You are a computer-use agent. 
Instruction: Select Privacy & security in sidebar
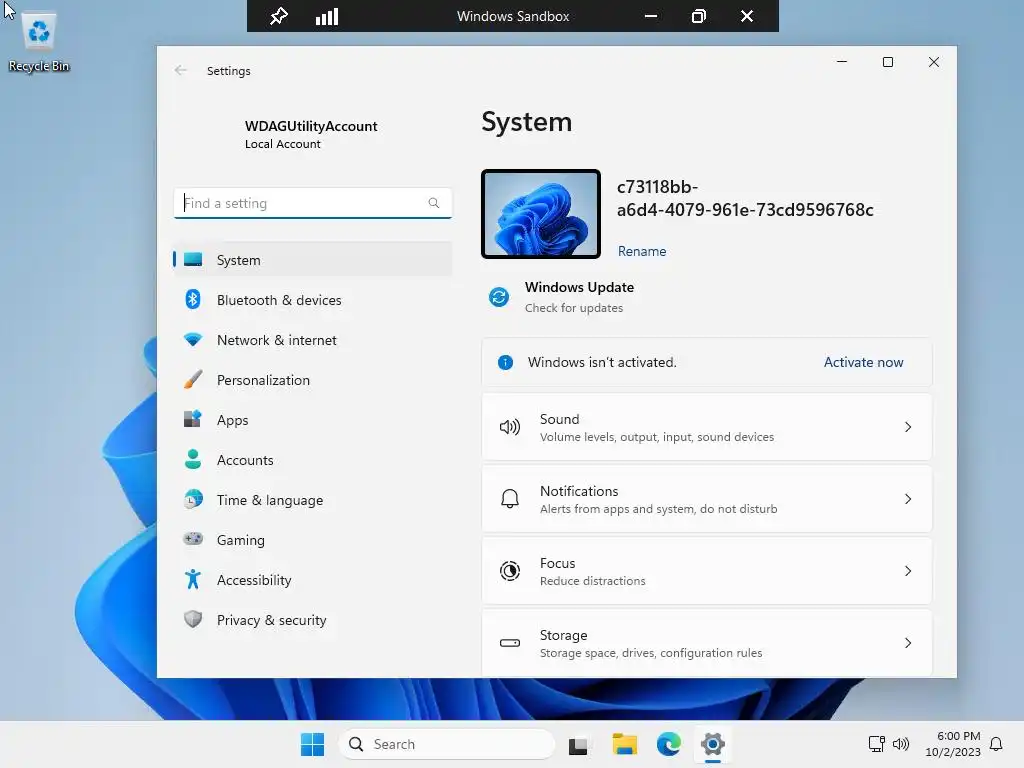313,619
